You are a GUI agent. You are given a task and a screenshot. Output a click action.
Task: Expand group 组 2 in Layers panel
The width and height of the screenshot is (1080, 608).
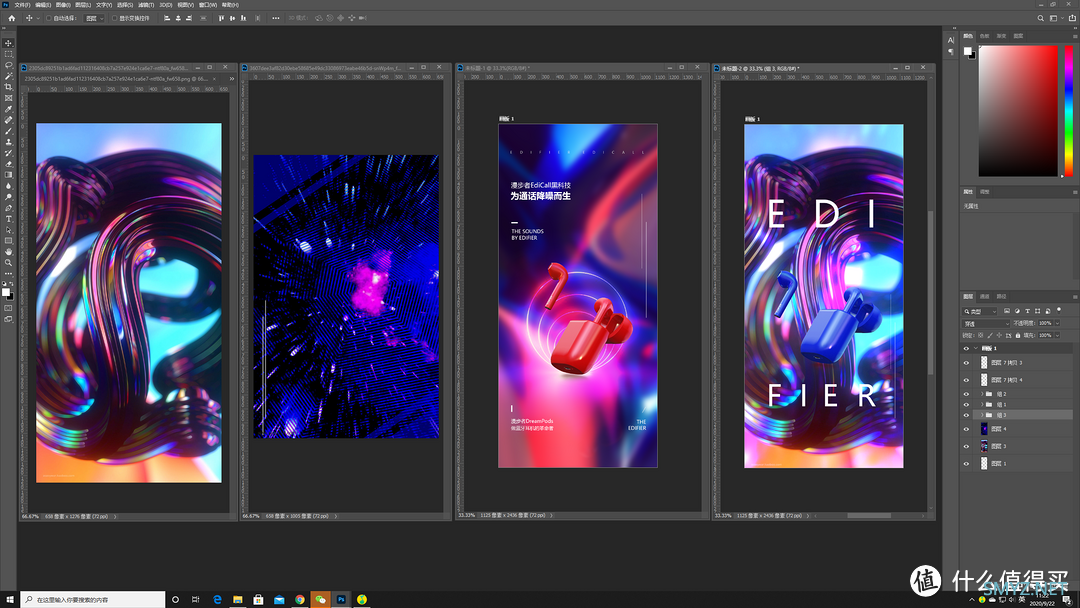click(982, 394)
